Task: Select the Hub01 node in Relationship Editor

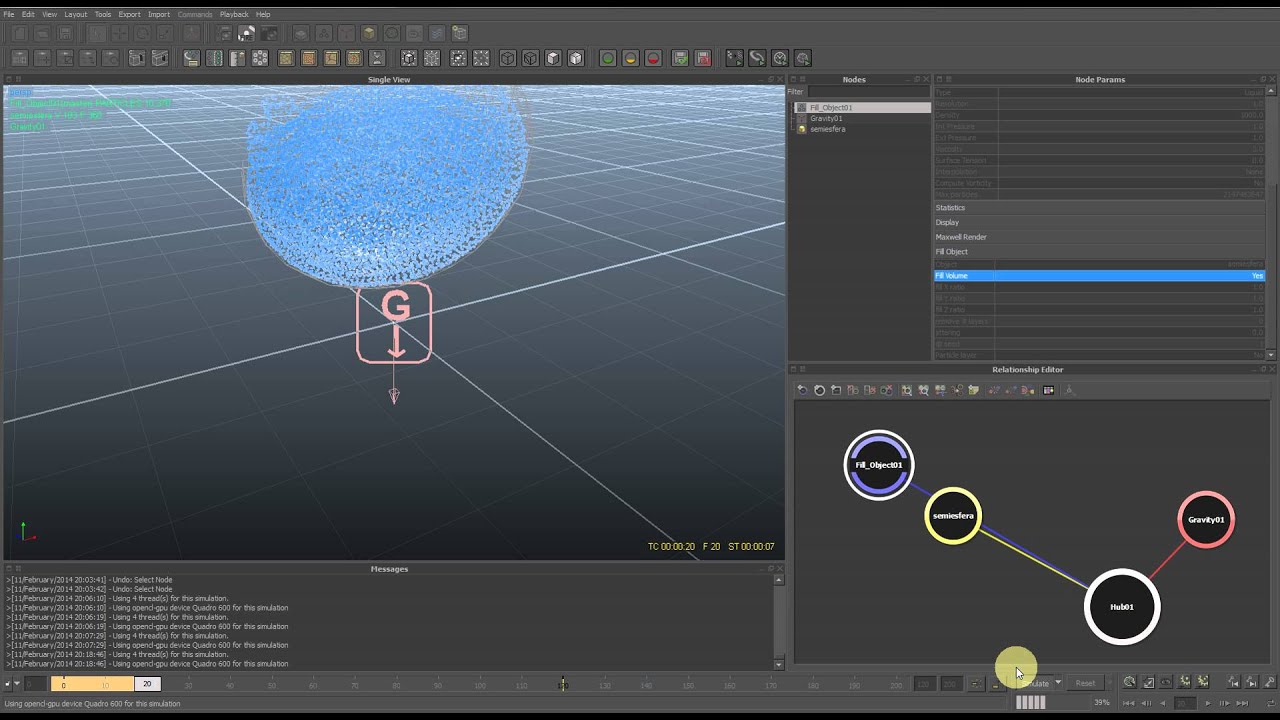Action: coord(1122,607)
